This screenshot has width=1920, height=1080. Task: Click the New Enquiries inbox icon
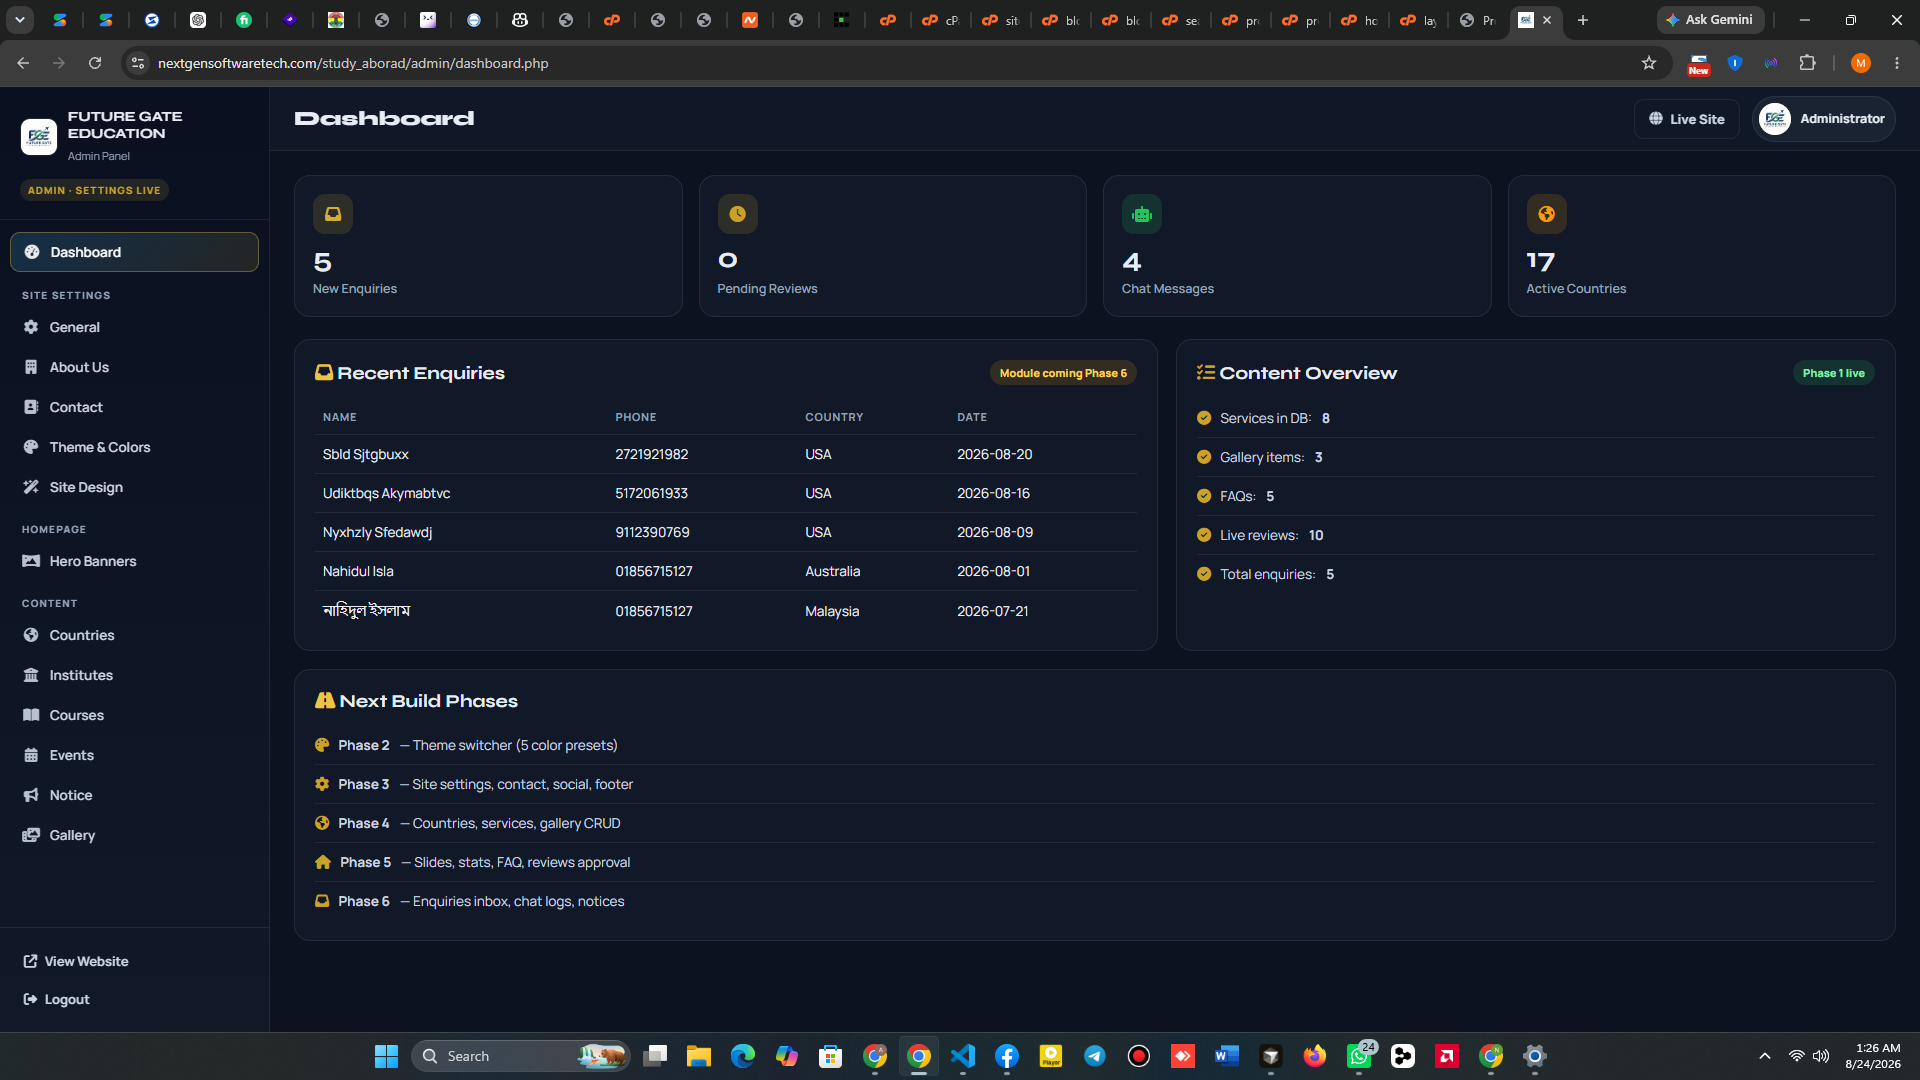tap(333, 214)
